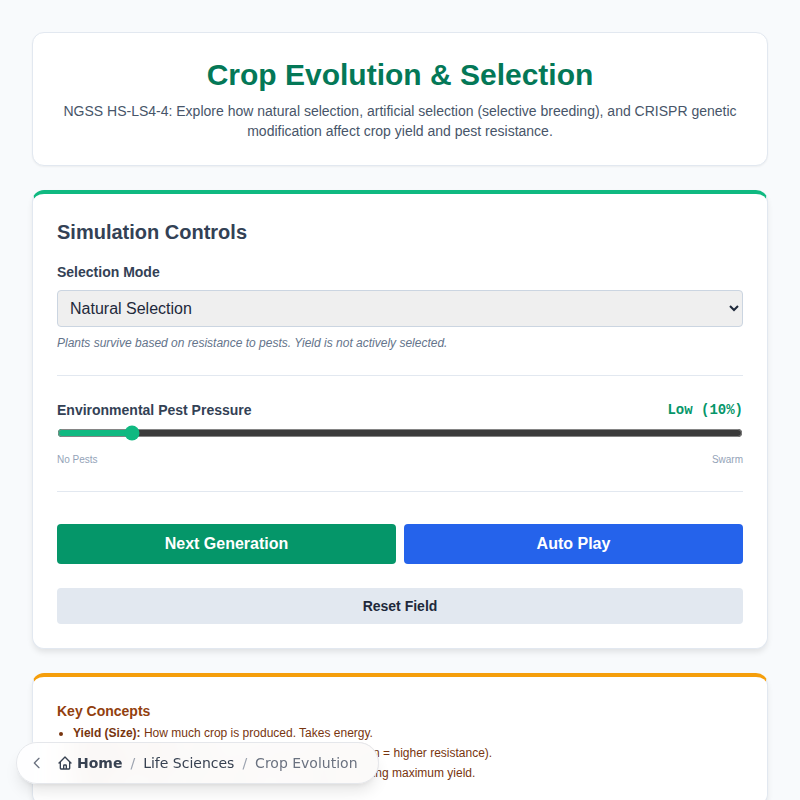Click the back chevron arrow in breadcrumb bar

(x=36, y=762)
